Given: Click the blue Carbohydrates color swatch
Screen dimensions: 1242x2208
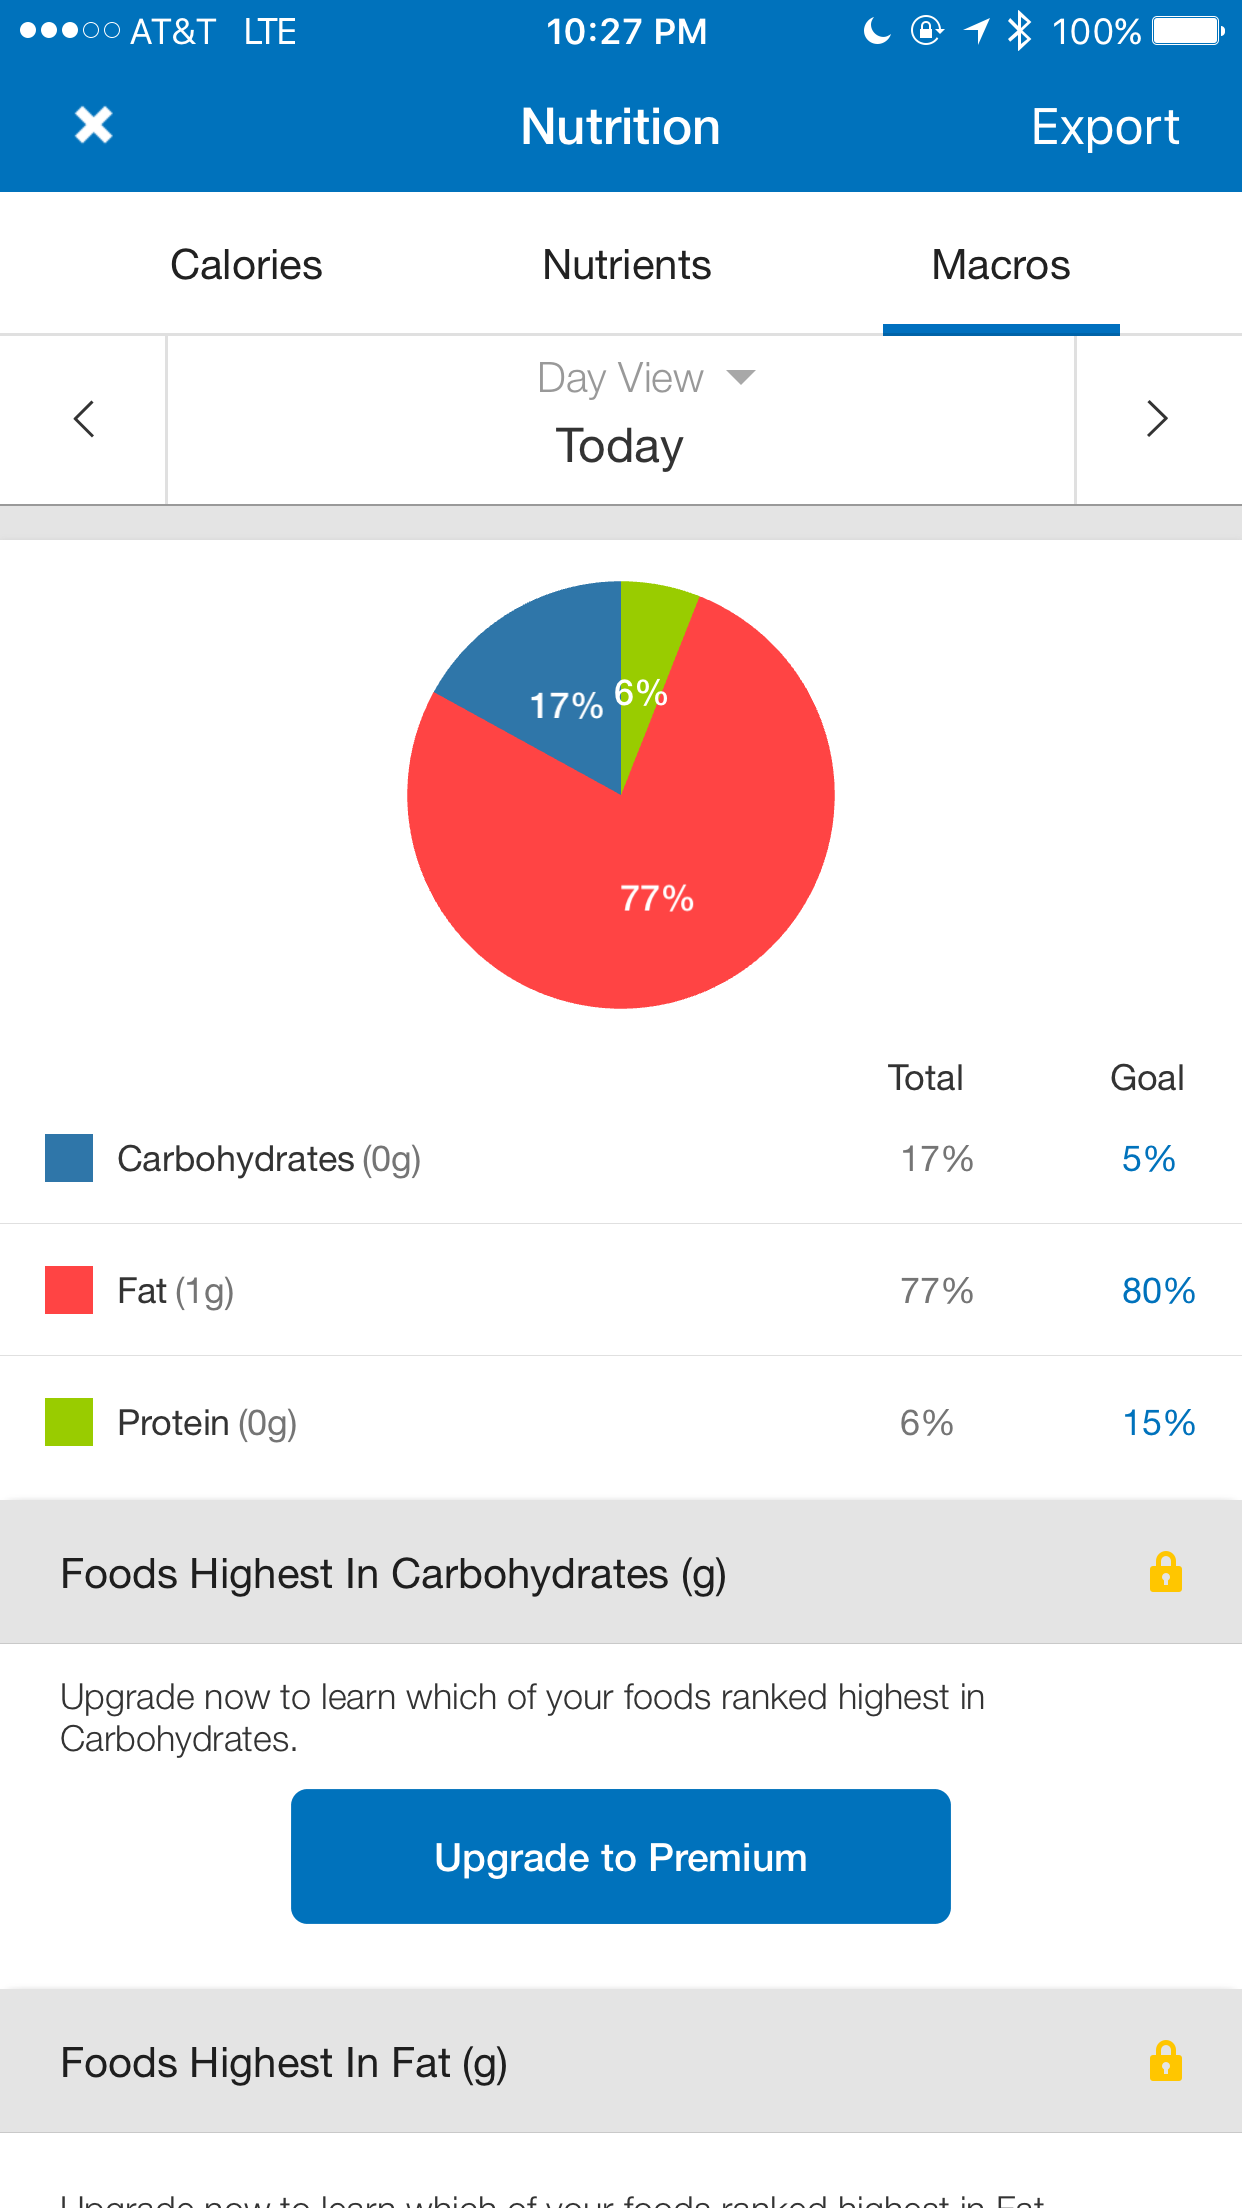Looking at the screenshot, I should tap(69, 1158).
